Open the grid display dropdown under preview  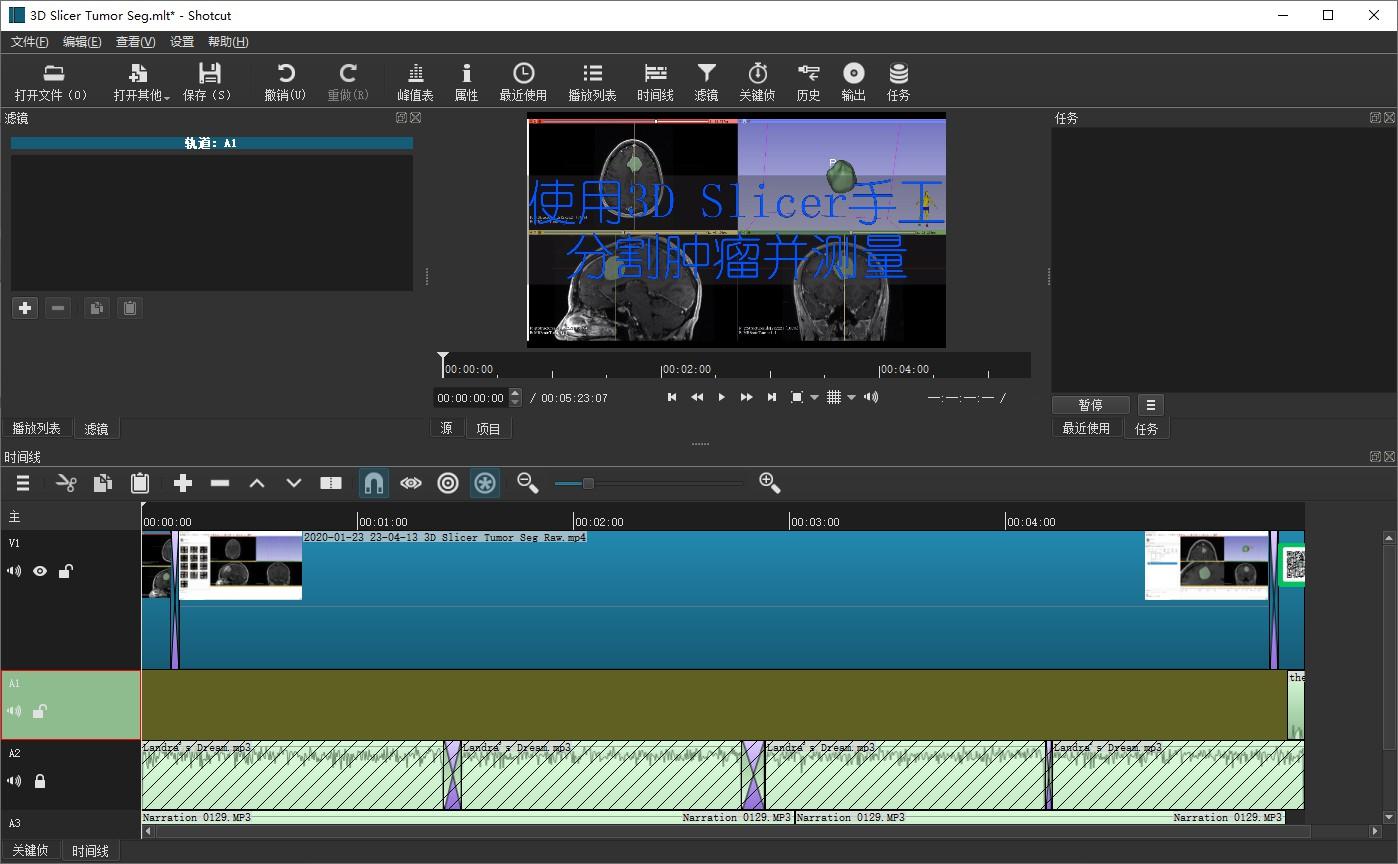point(840,397)
